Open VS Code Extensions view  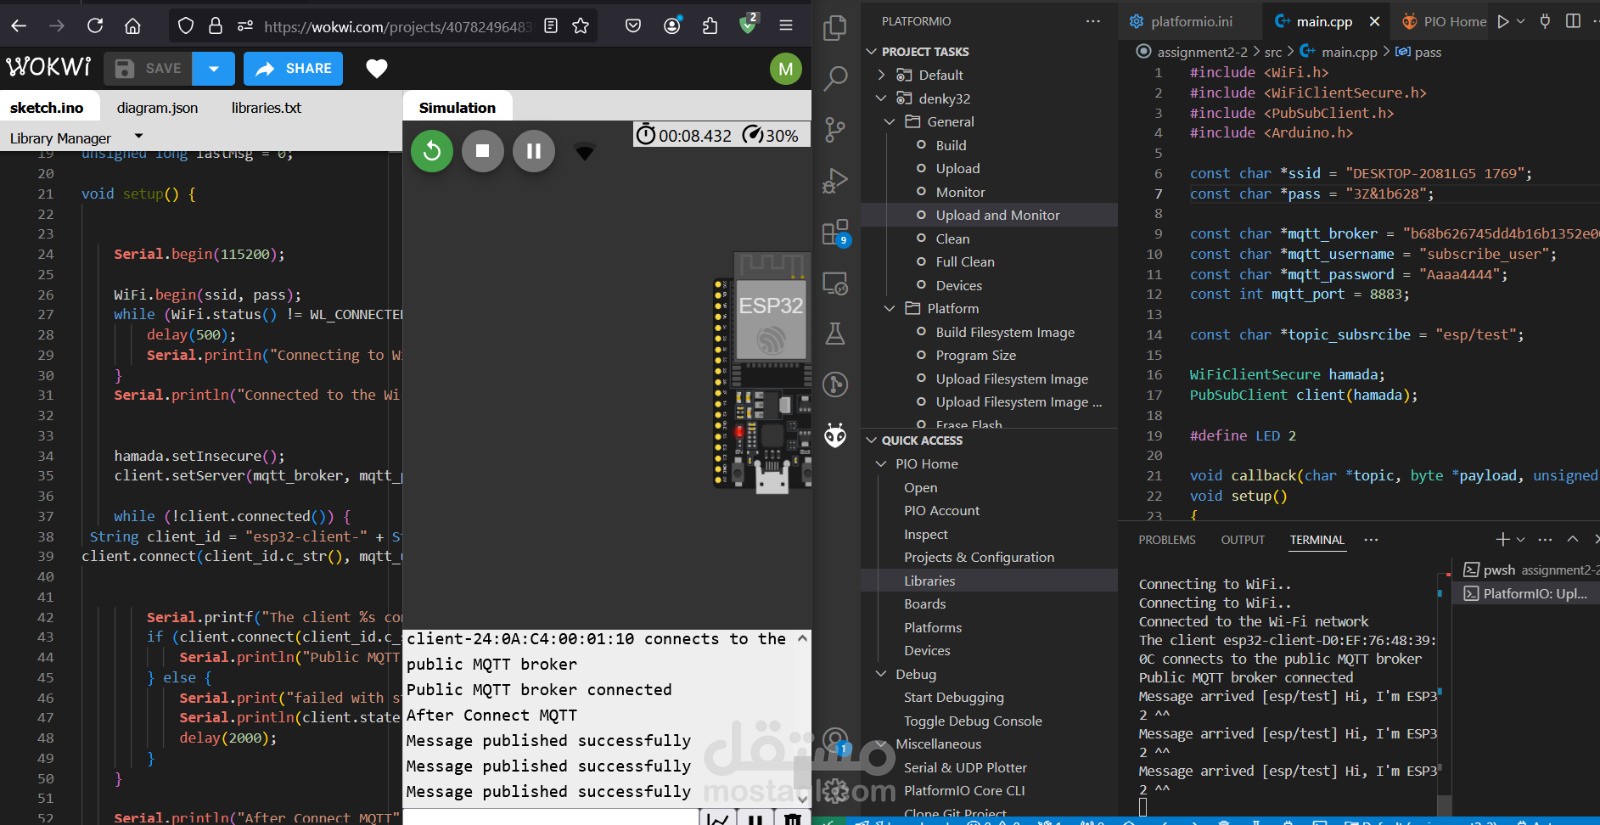pyautogui.click(x=835, y=232)
